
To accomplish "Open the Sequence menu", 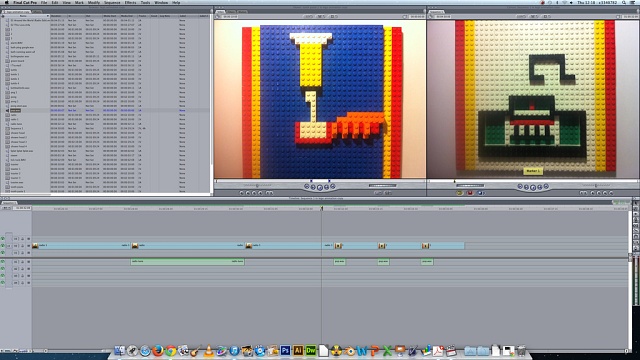I will point(112,2).
